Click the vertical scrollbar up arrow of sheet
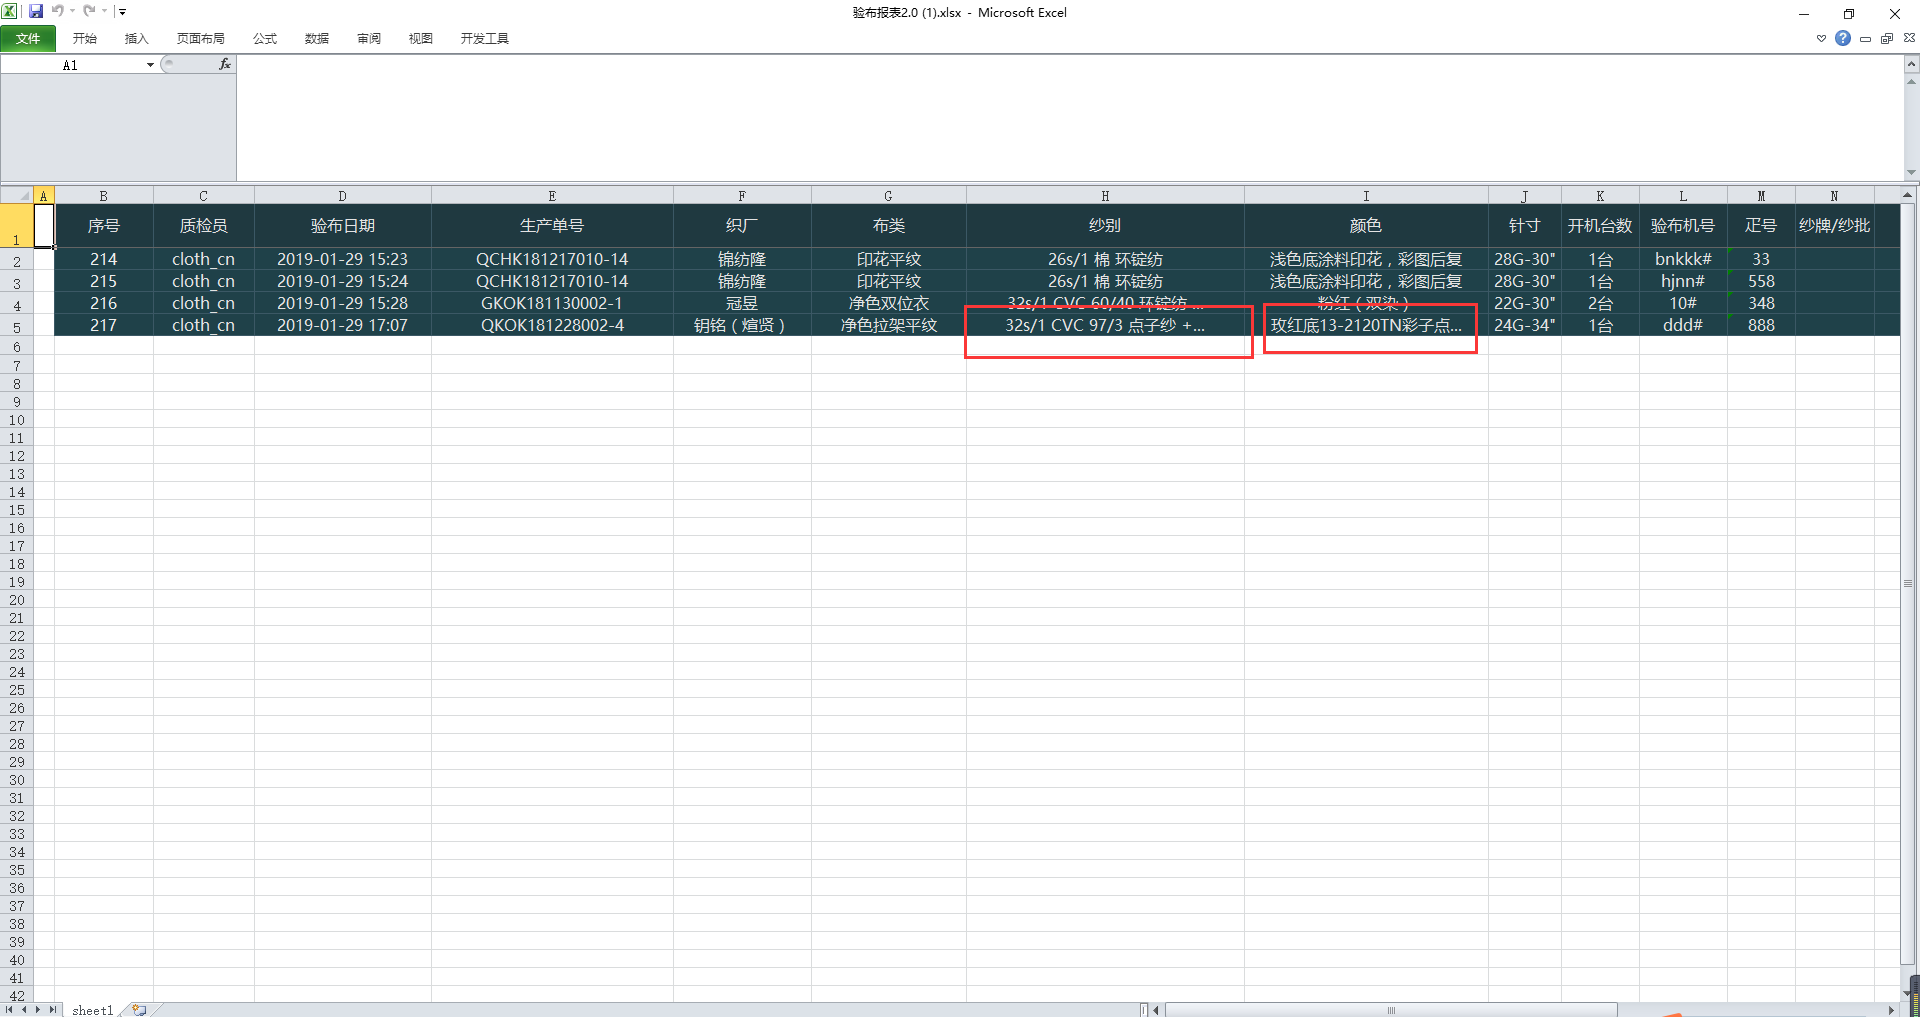Image resolution: width=1920 pixels, height=1017 pixels. [1907, 195]
